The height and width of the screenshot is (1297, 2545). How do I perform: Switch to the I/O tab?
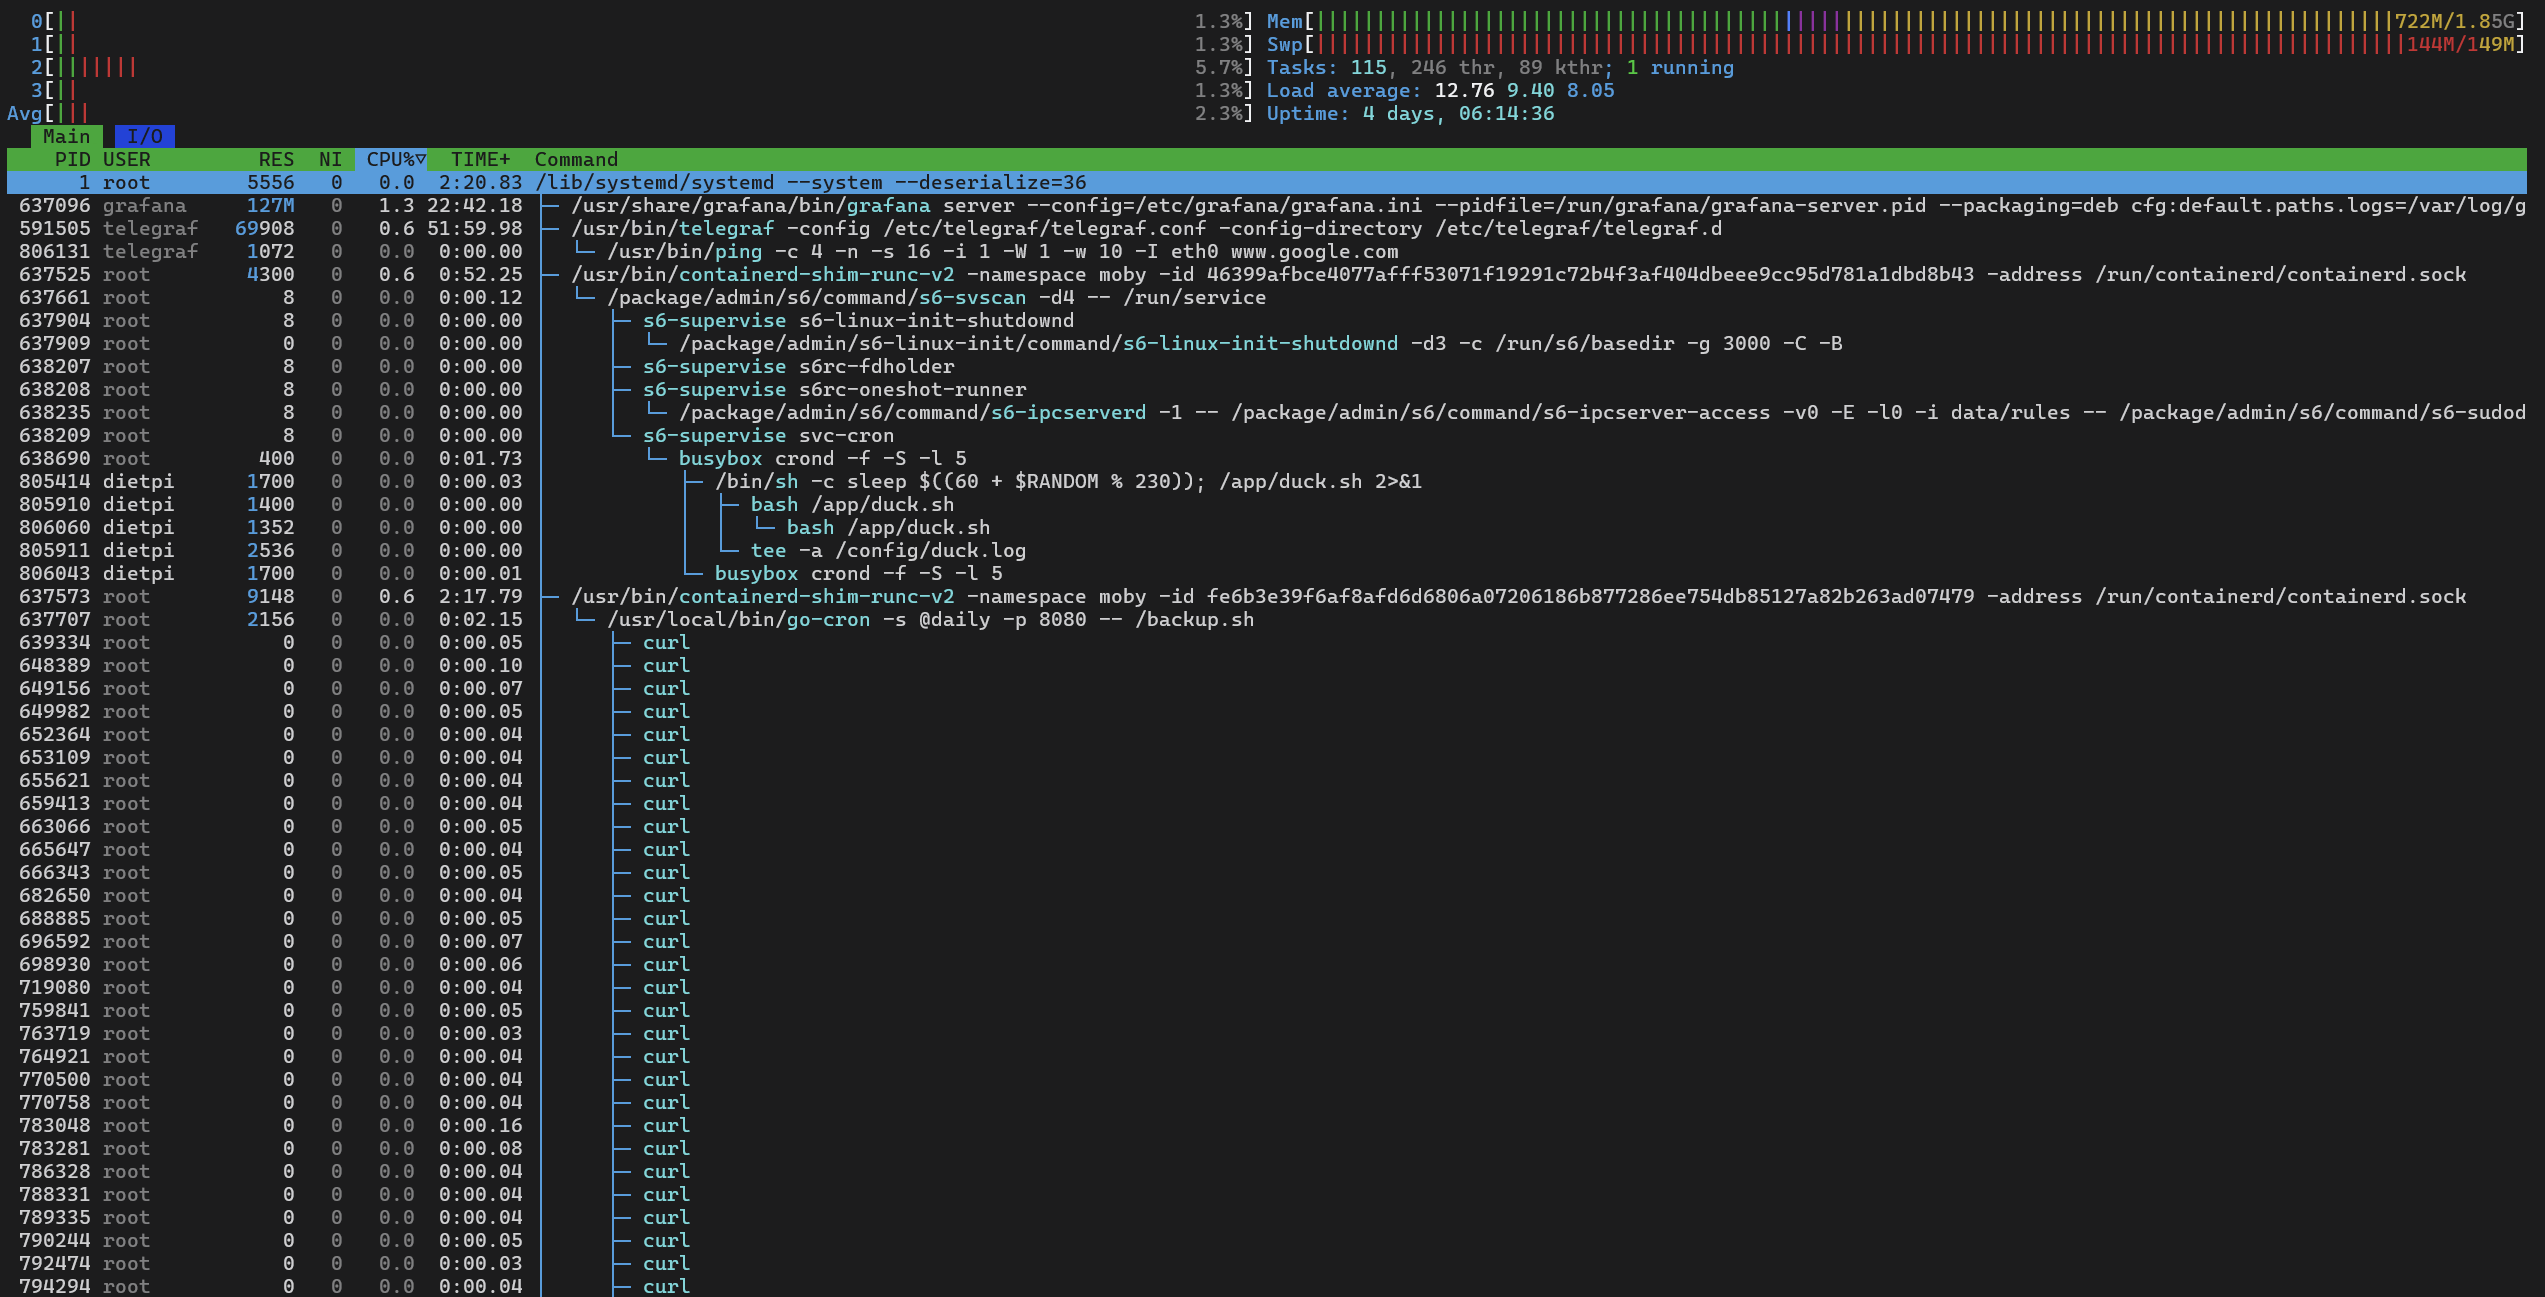click(145, 136)
